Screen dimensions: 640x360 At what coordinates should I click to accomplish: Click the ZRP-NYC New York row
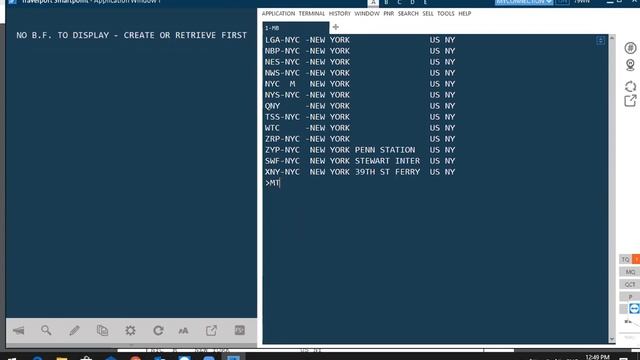[360, 139]
